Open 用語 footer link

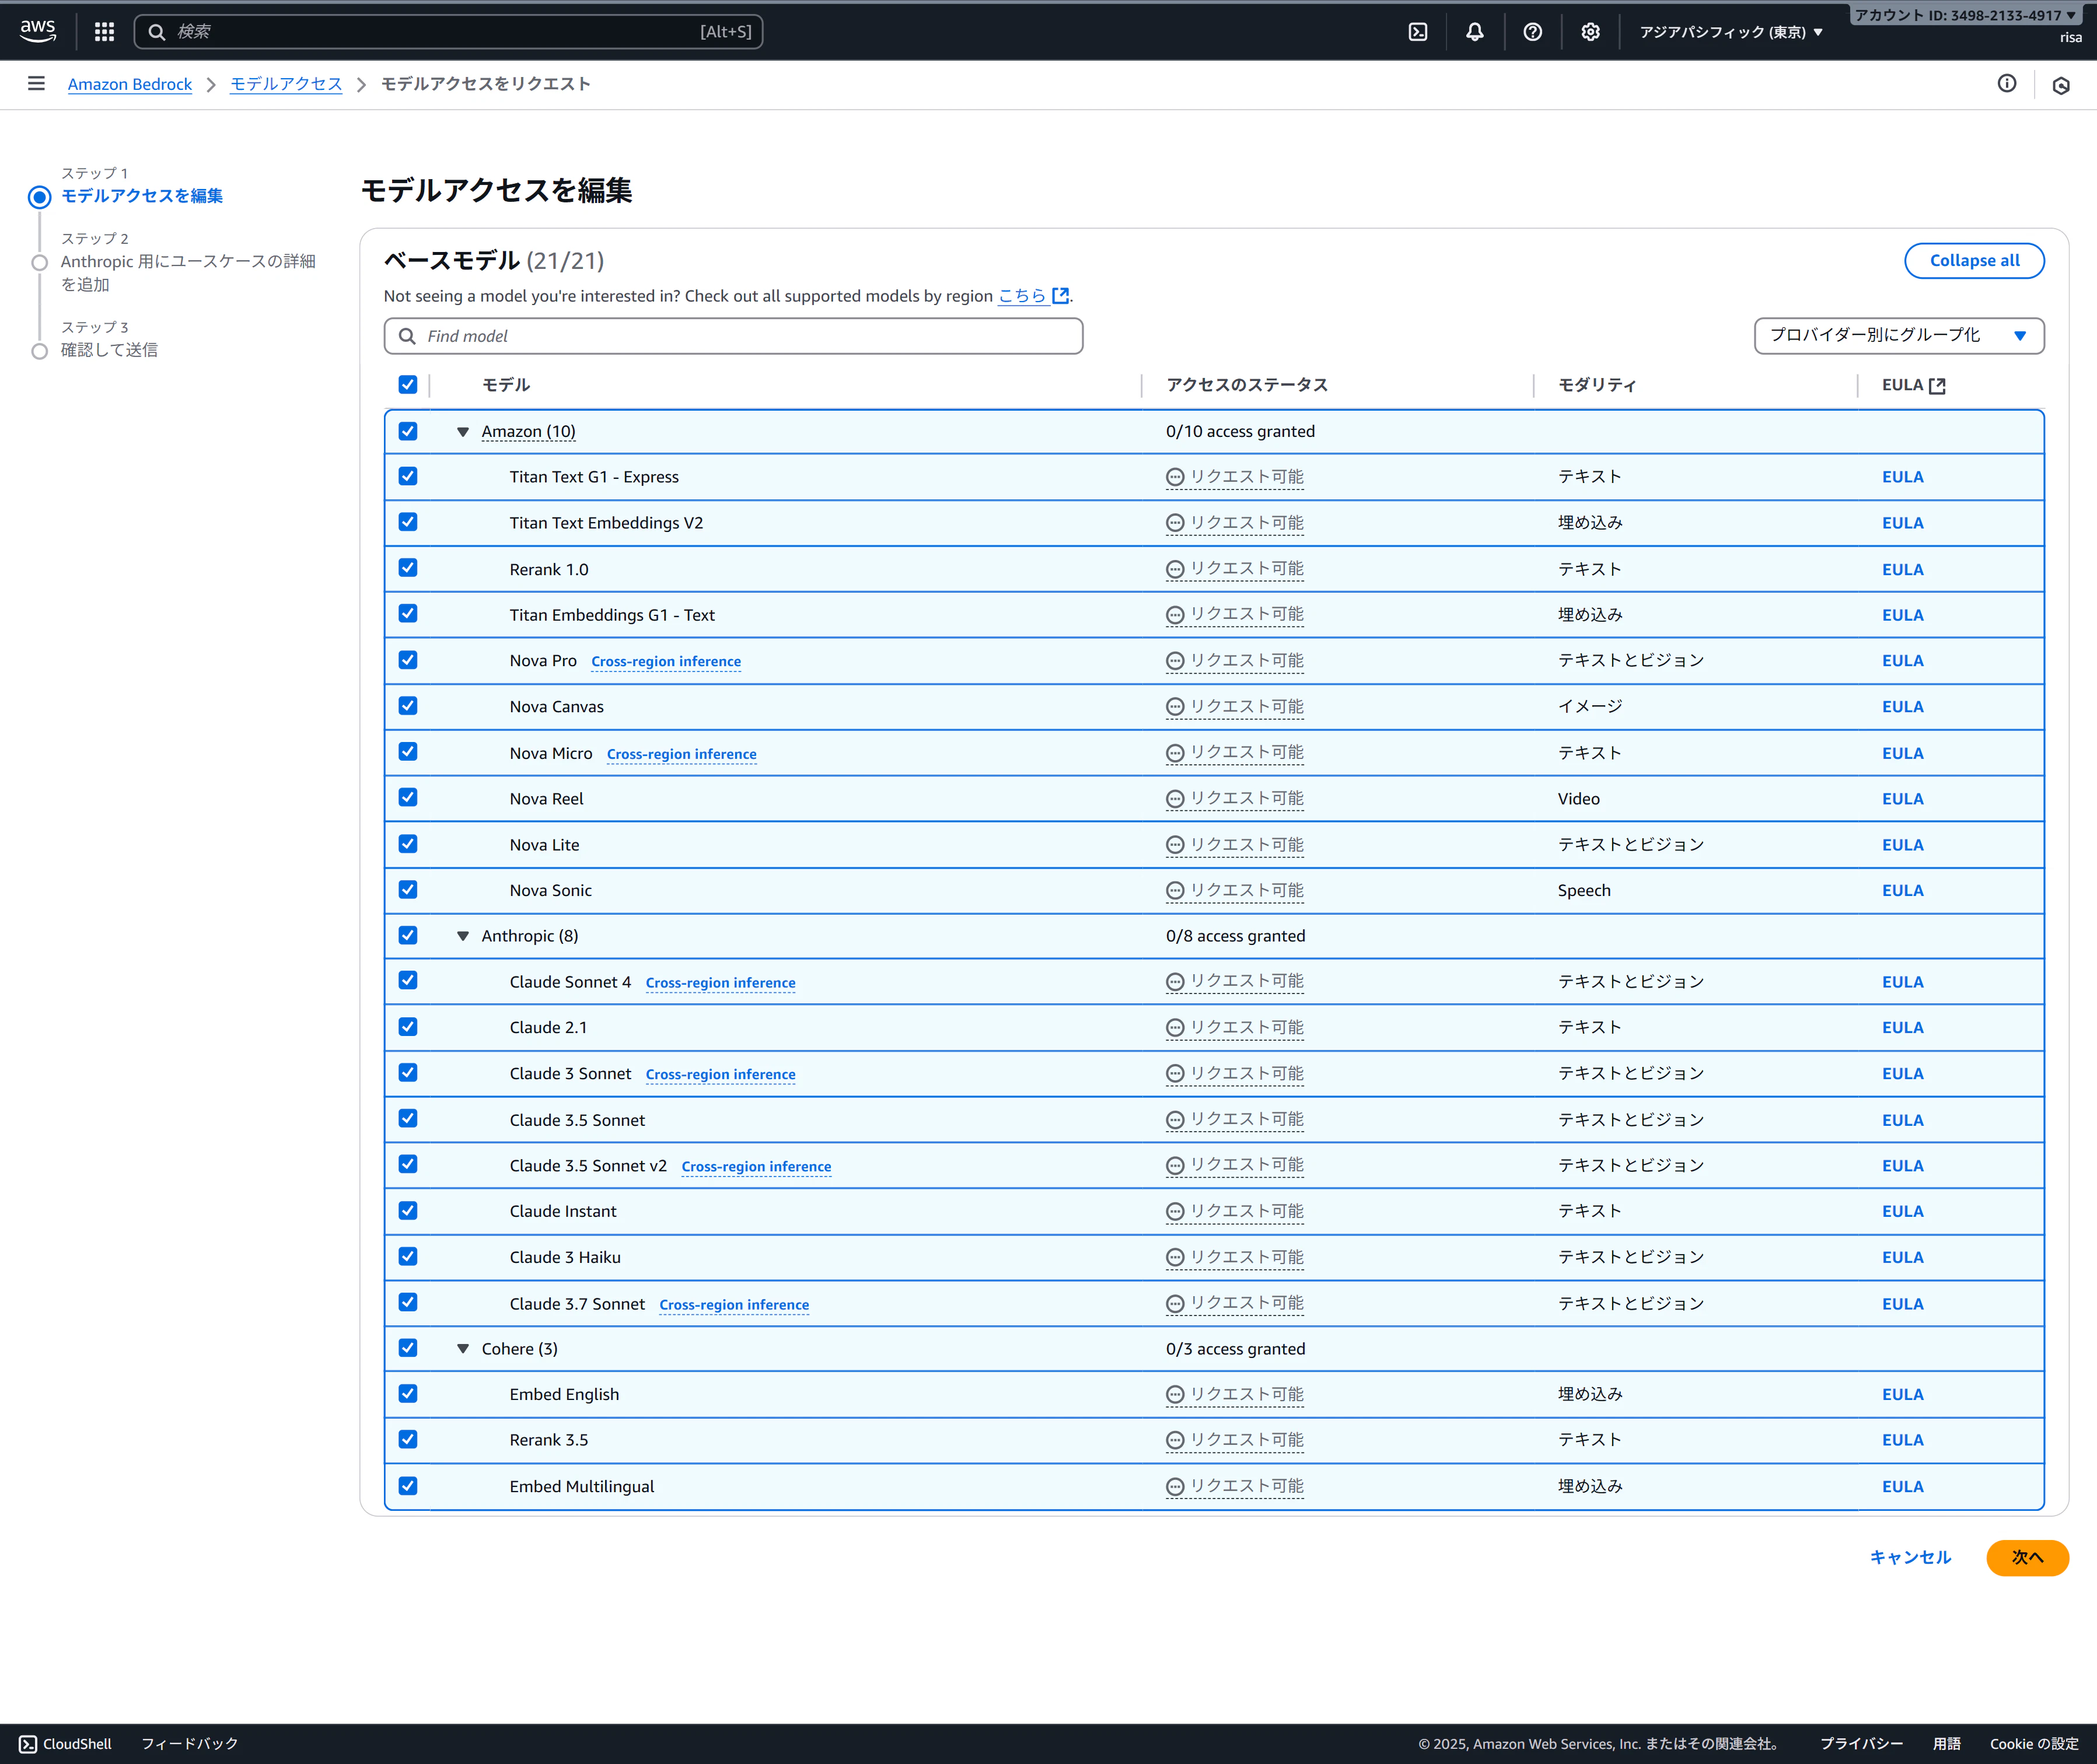[1946, 1744]
